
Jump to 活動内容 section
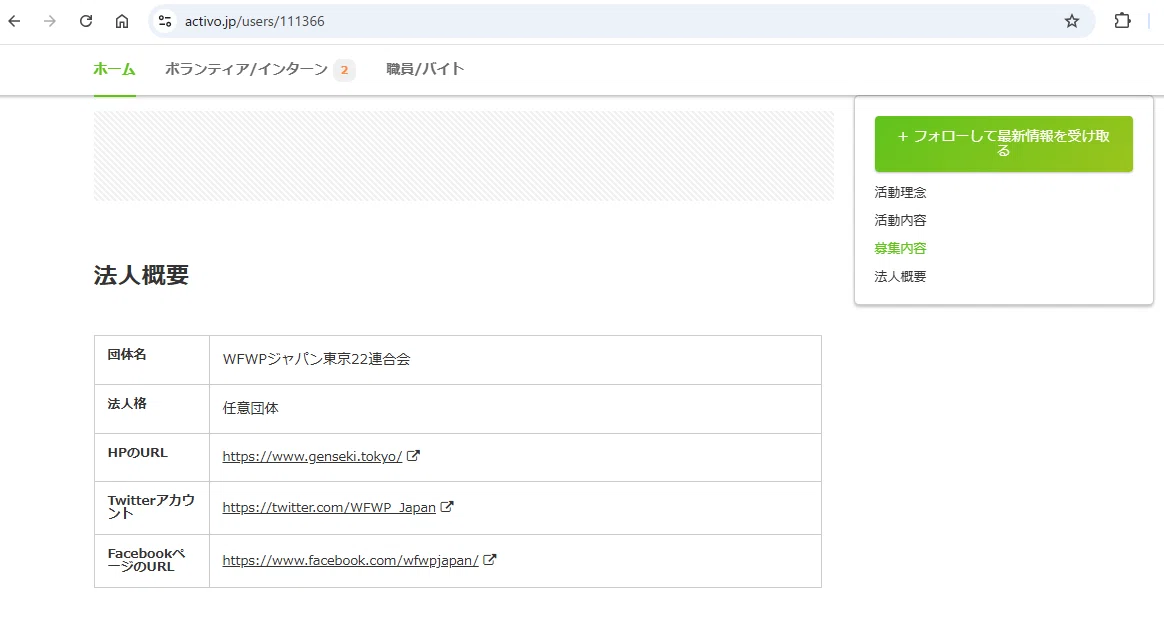pyautogui.click(x=900, y=221)
